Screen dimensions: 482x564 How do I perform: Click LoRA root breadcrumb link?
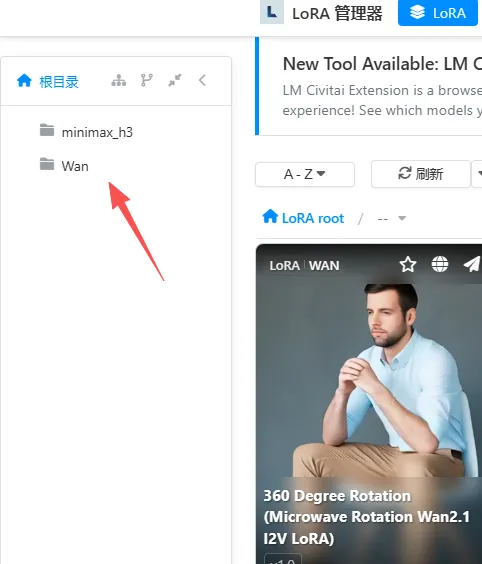(x=303, y=218)
